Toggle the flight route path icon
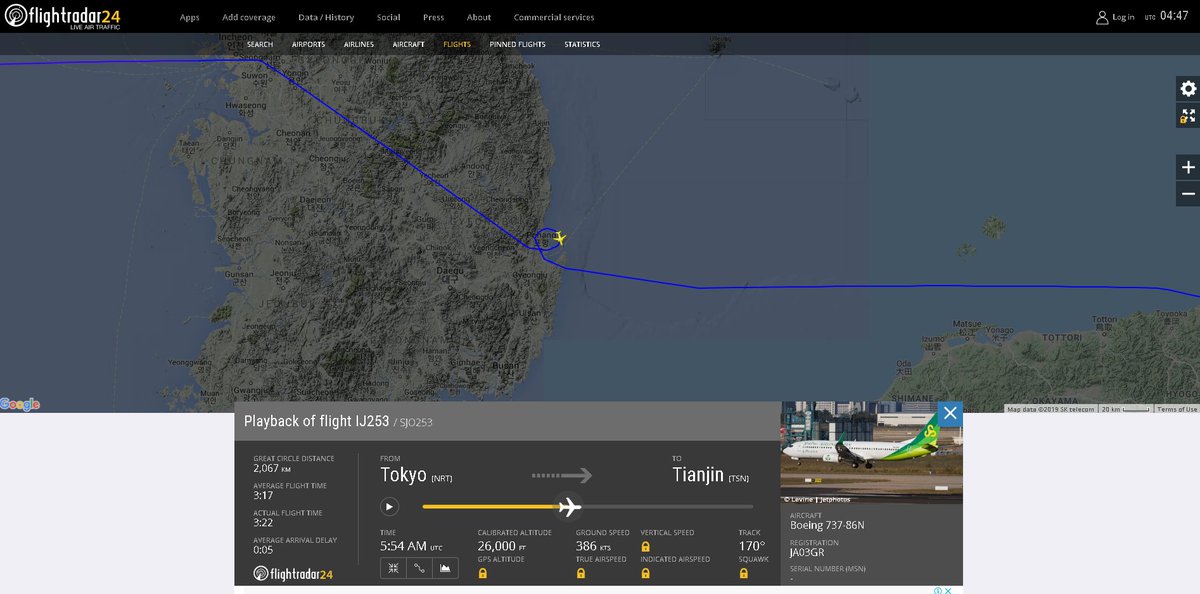Viewport: 1200px width, 594px height. pos(419,568)
